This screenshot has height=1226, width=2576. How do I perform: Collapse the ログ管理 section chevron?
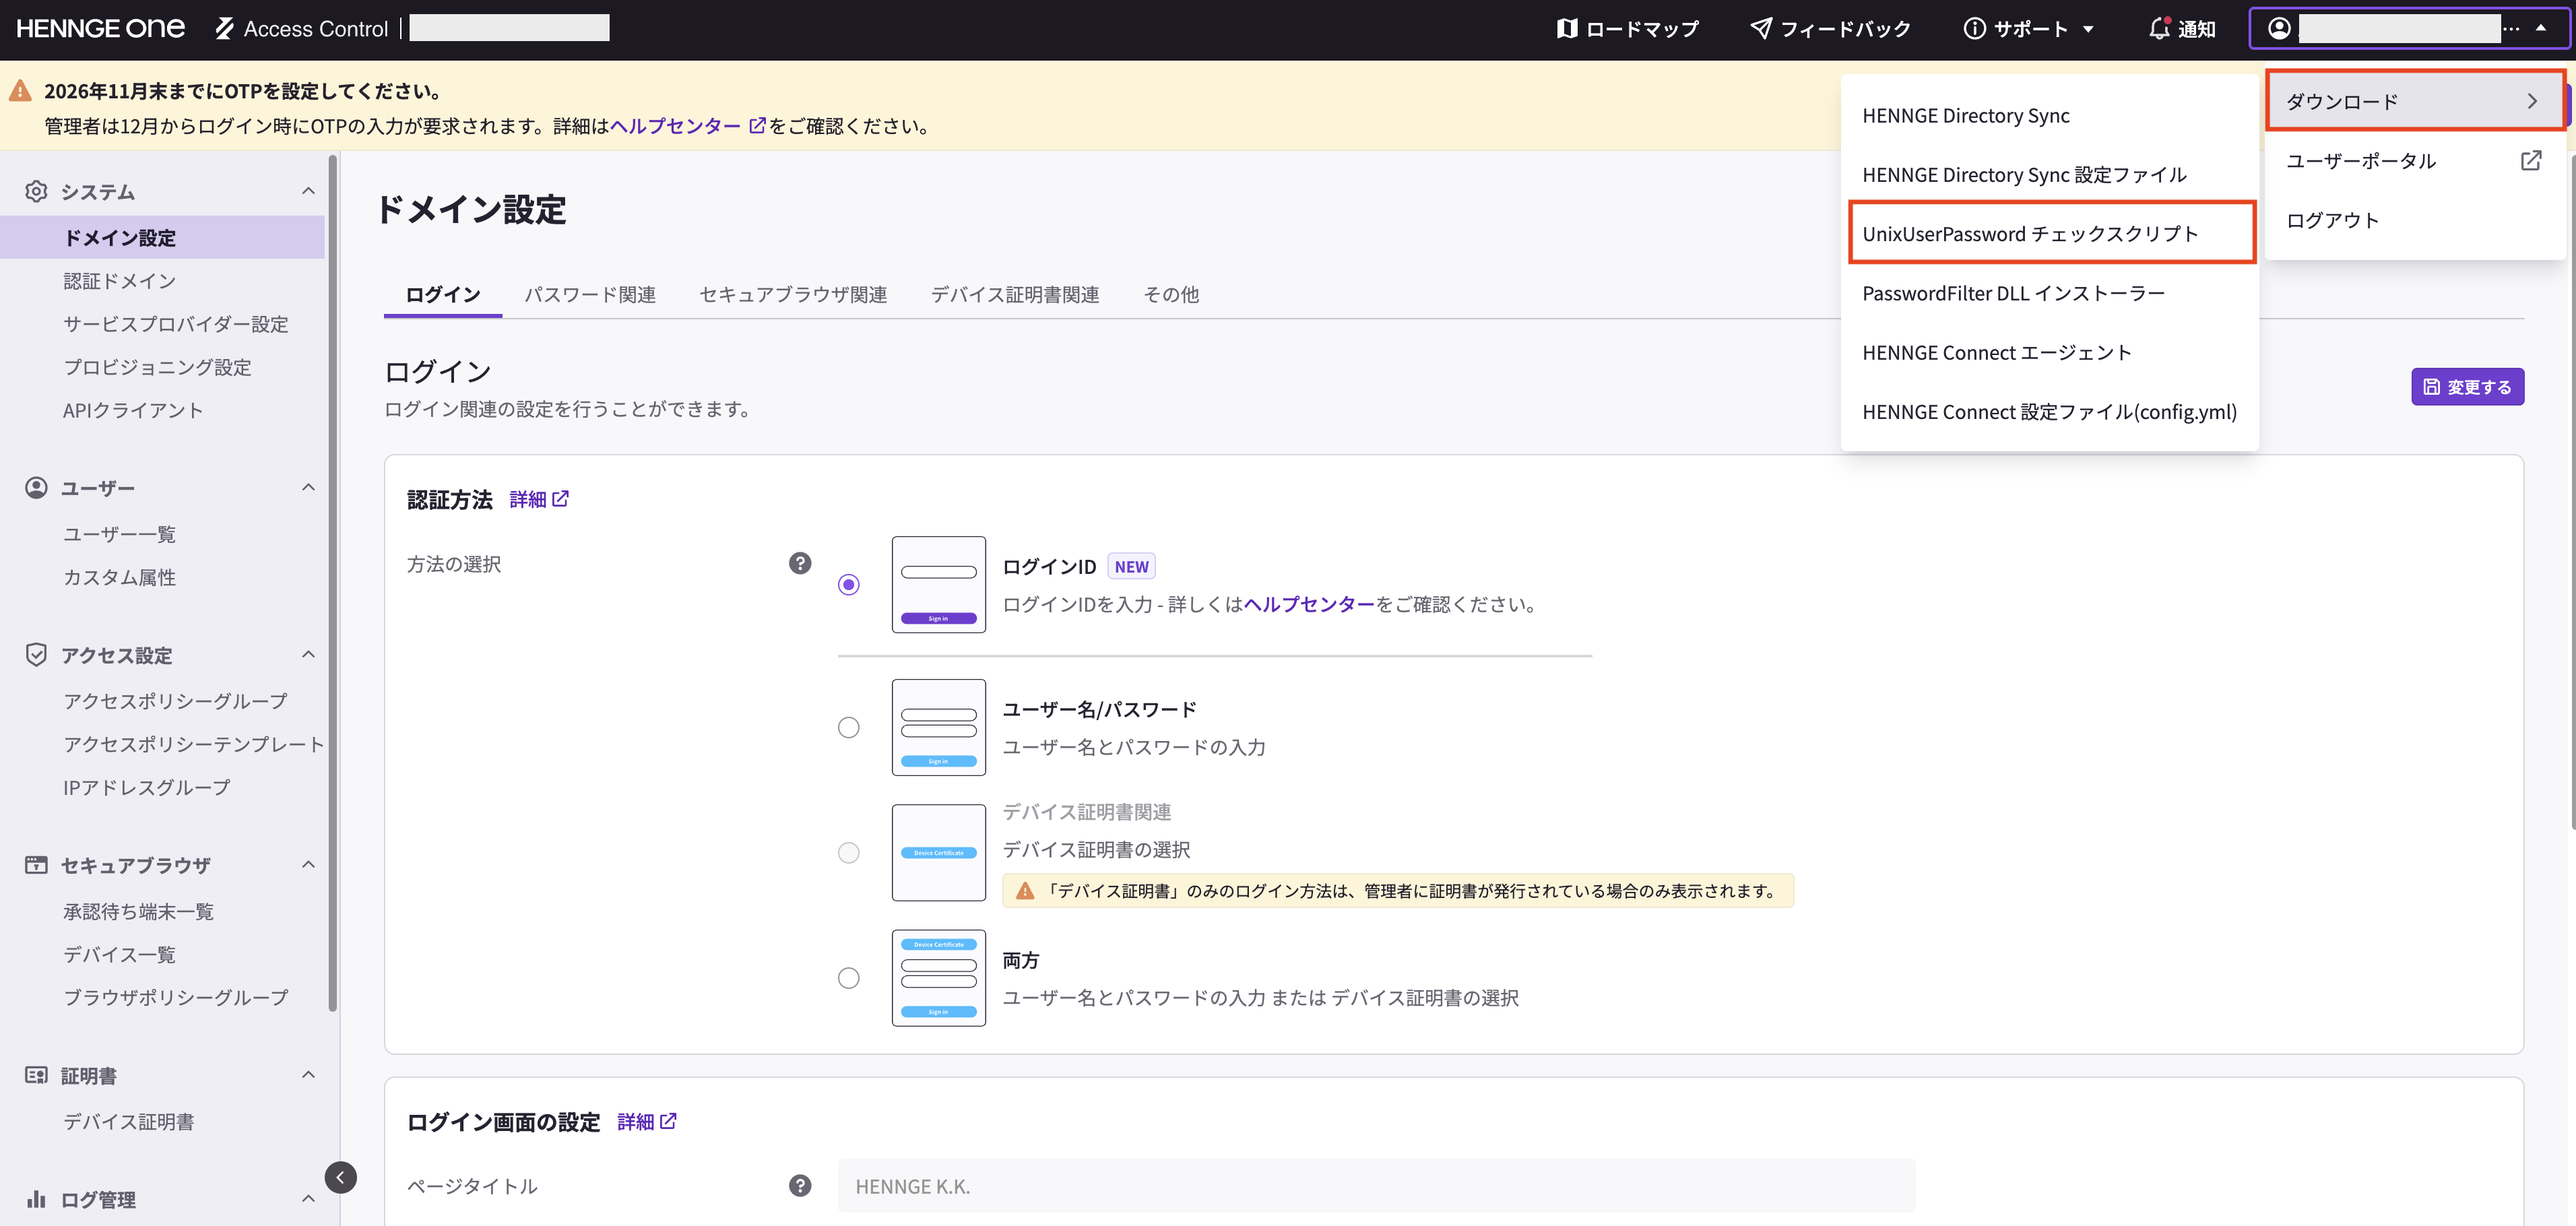click(308, 1198)
